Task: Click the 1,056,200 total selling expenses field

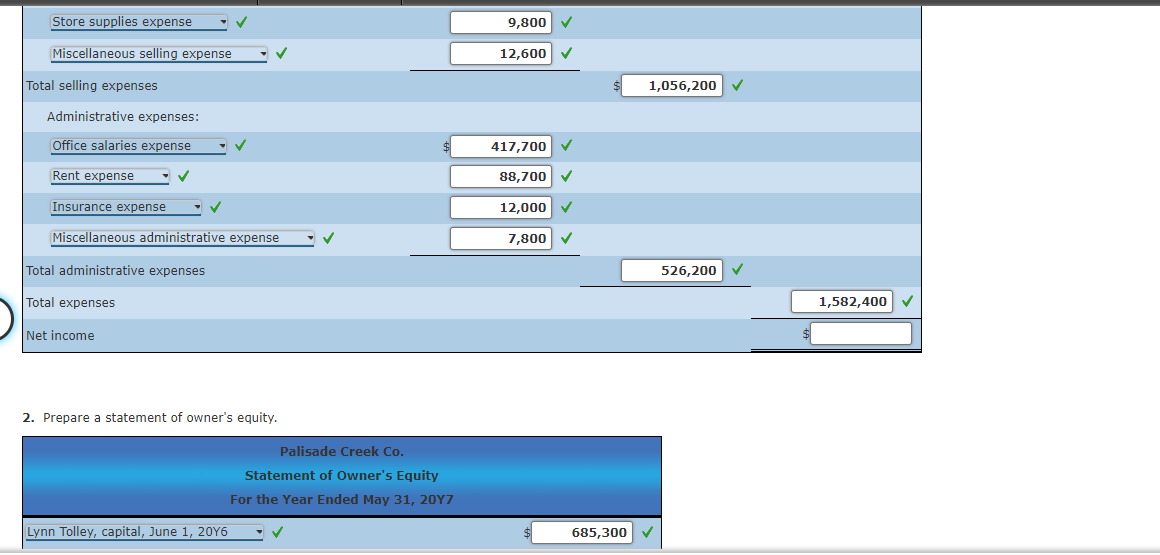Action: (x=672, y=86)
